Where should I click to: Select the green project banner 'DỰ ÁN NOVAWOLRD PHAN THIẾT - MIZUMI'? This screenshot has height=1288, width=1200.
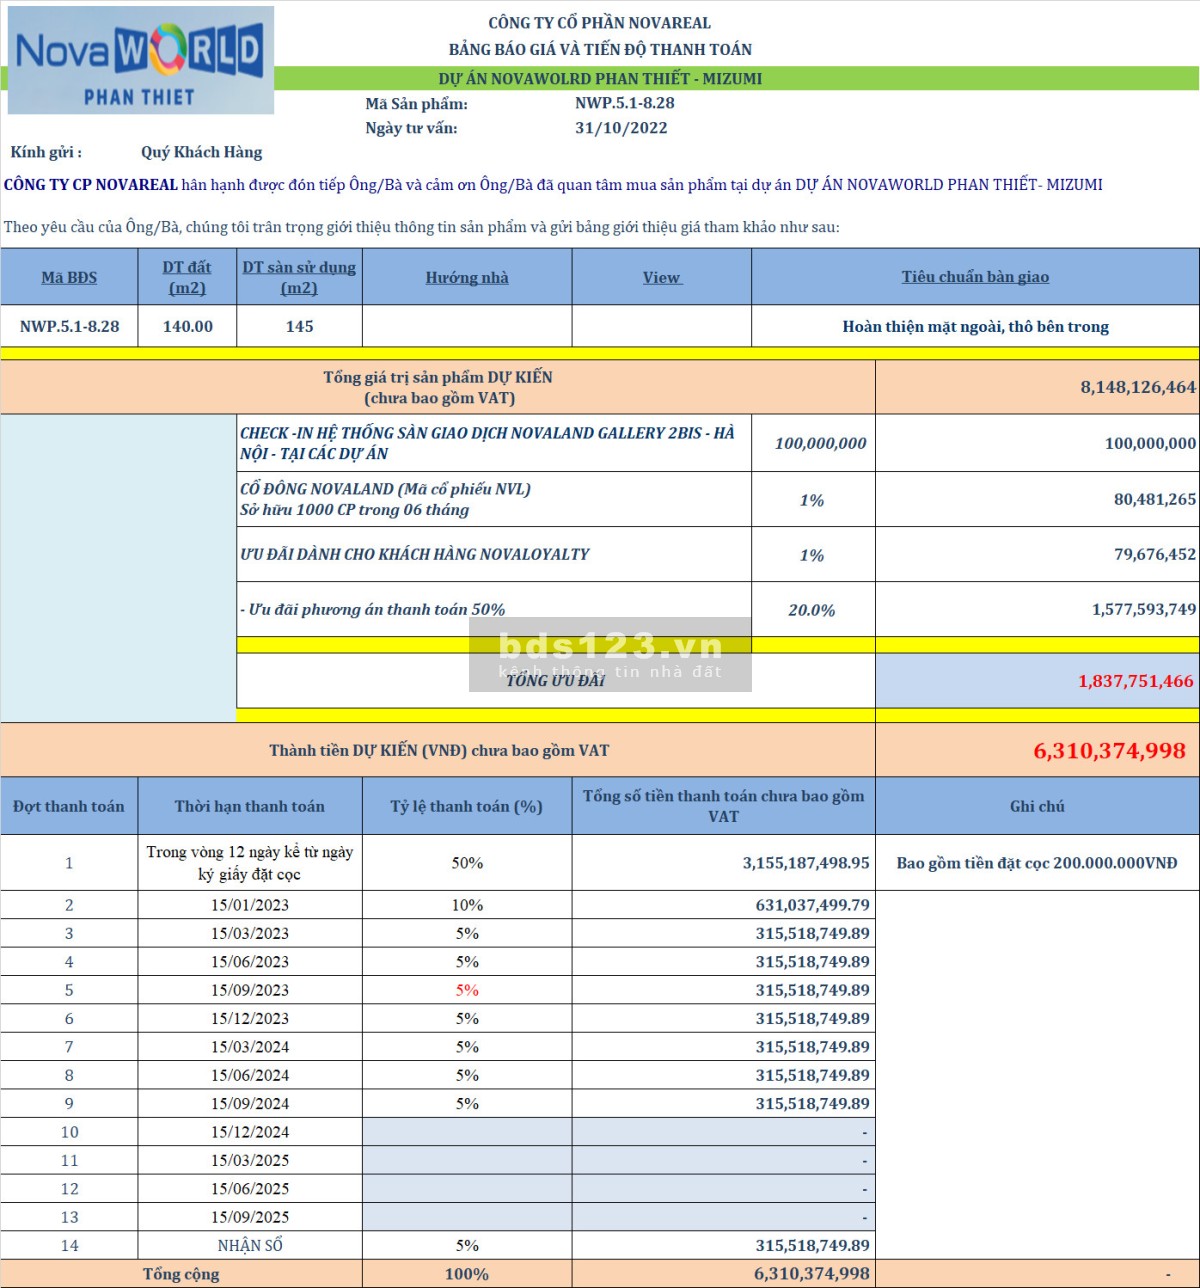coord(600,79)
